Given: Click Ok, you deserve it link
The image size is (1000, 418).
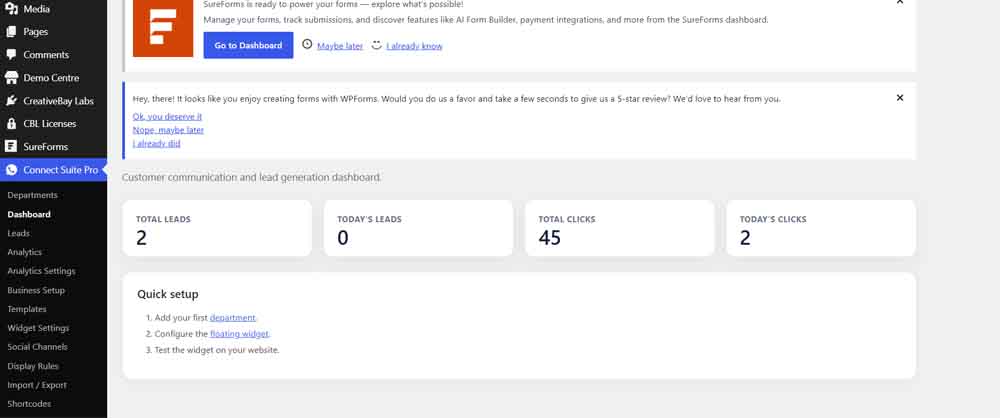Looking at the screenshot, I should pos(167,117).
